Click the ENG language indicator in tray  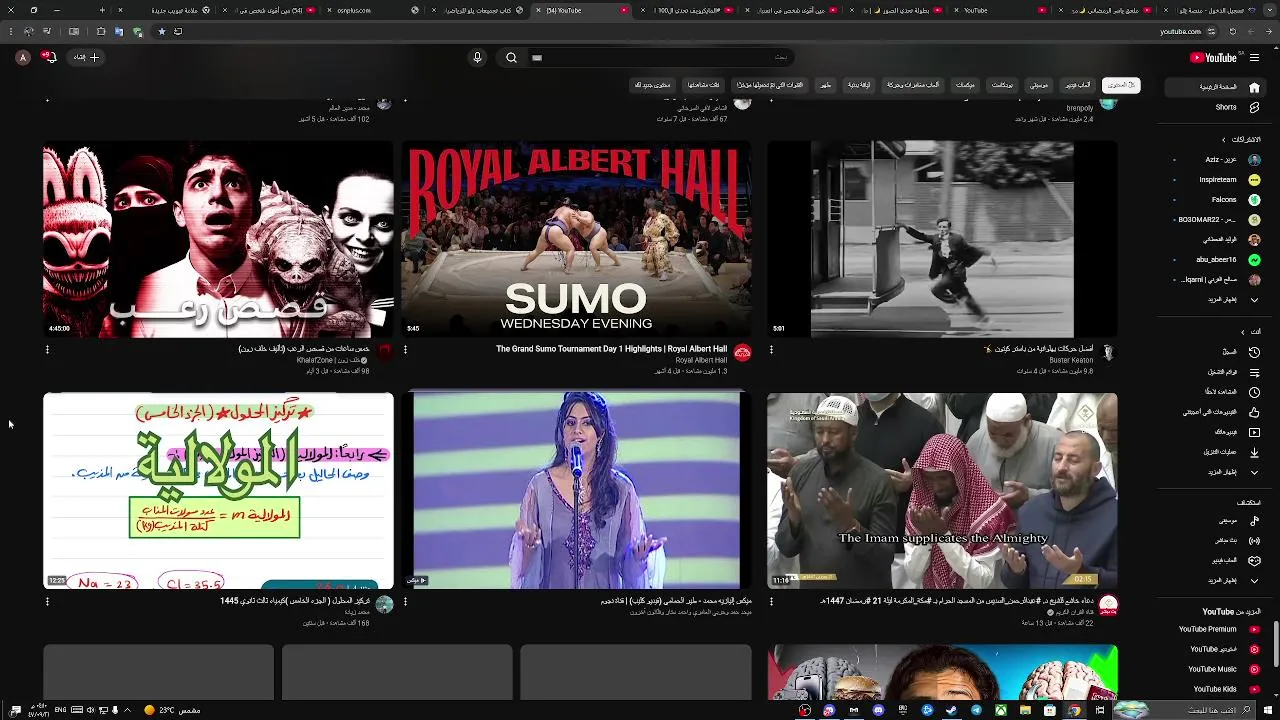[x=61, y=710]
